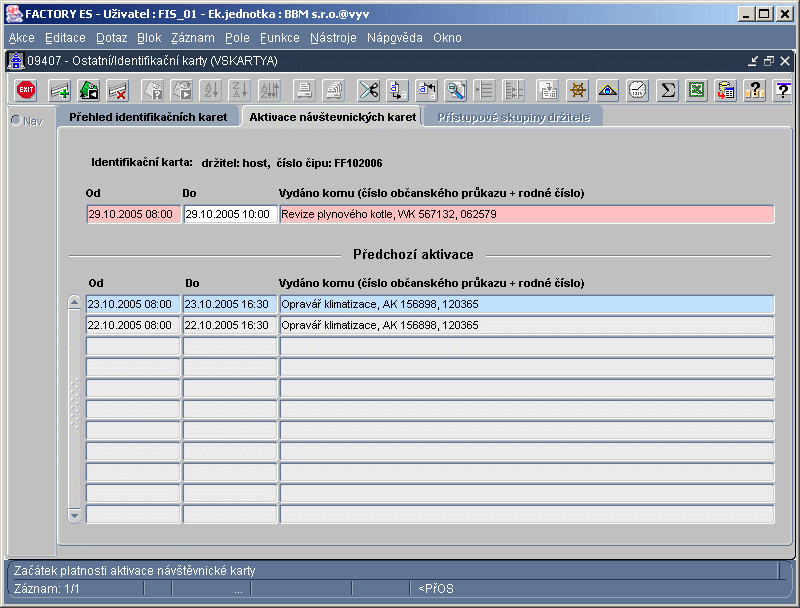800x608 pixels.
Task: Open the Dotaz menu
Action: tap(111, 38)
